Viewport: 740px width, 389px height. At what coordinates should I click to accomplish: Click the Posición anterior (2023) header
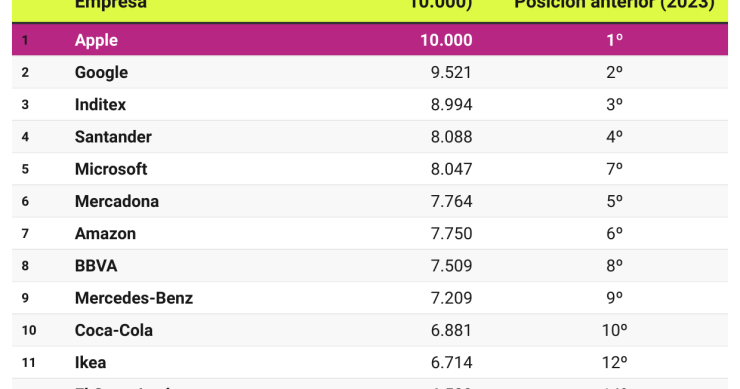(x=614, y=5)
